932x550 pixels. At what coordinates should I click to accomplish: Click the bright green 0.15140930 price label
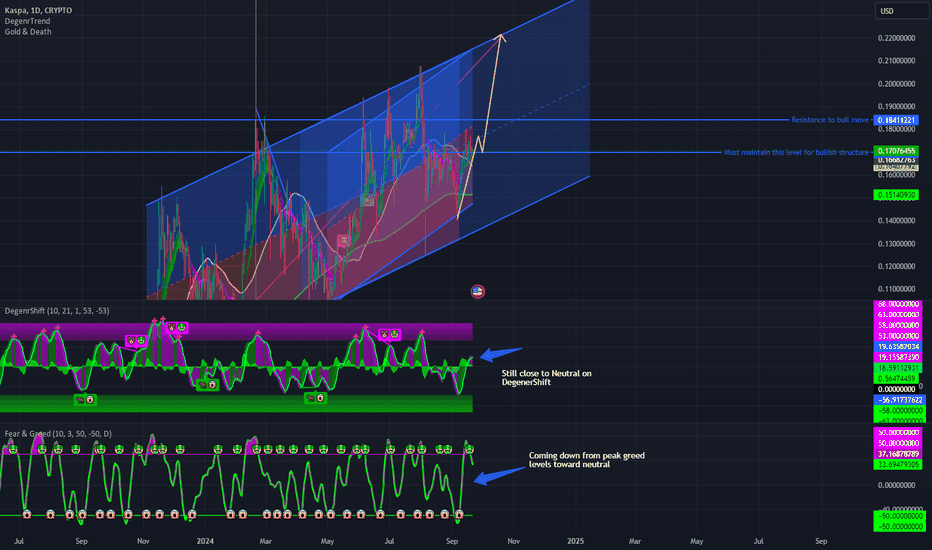pyautogui.click(x=896, y=195)
